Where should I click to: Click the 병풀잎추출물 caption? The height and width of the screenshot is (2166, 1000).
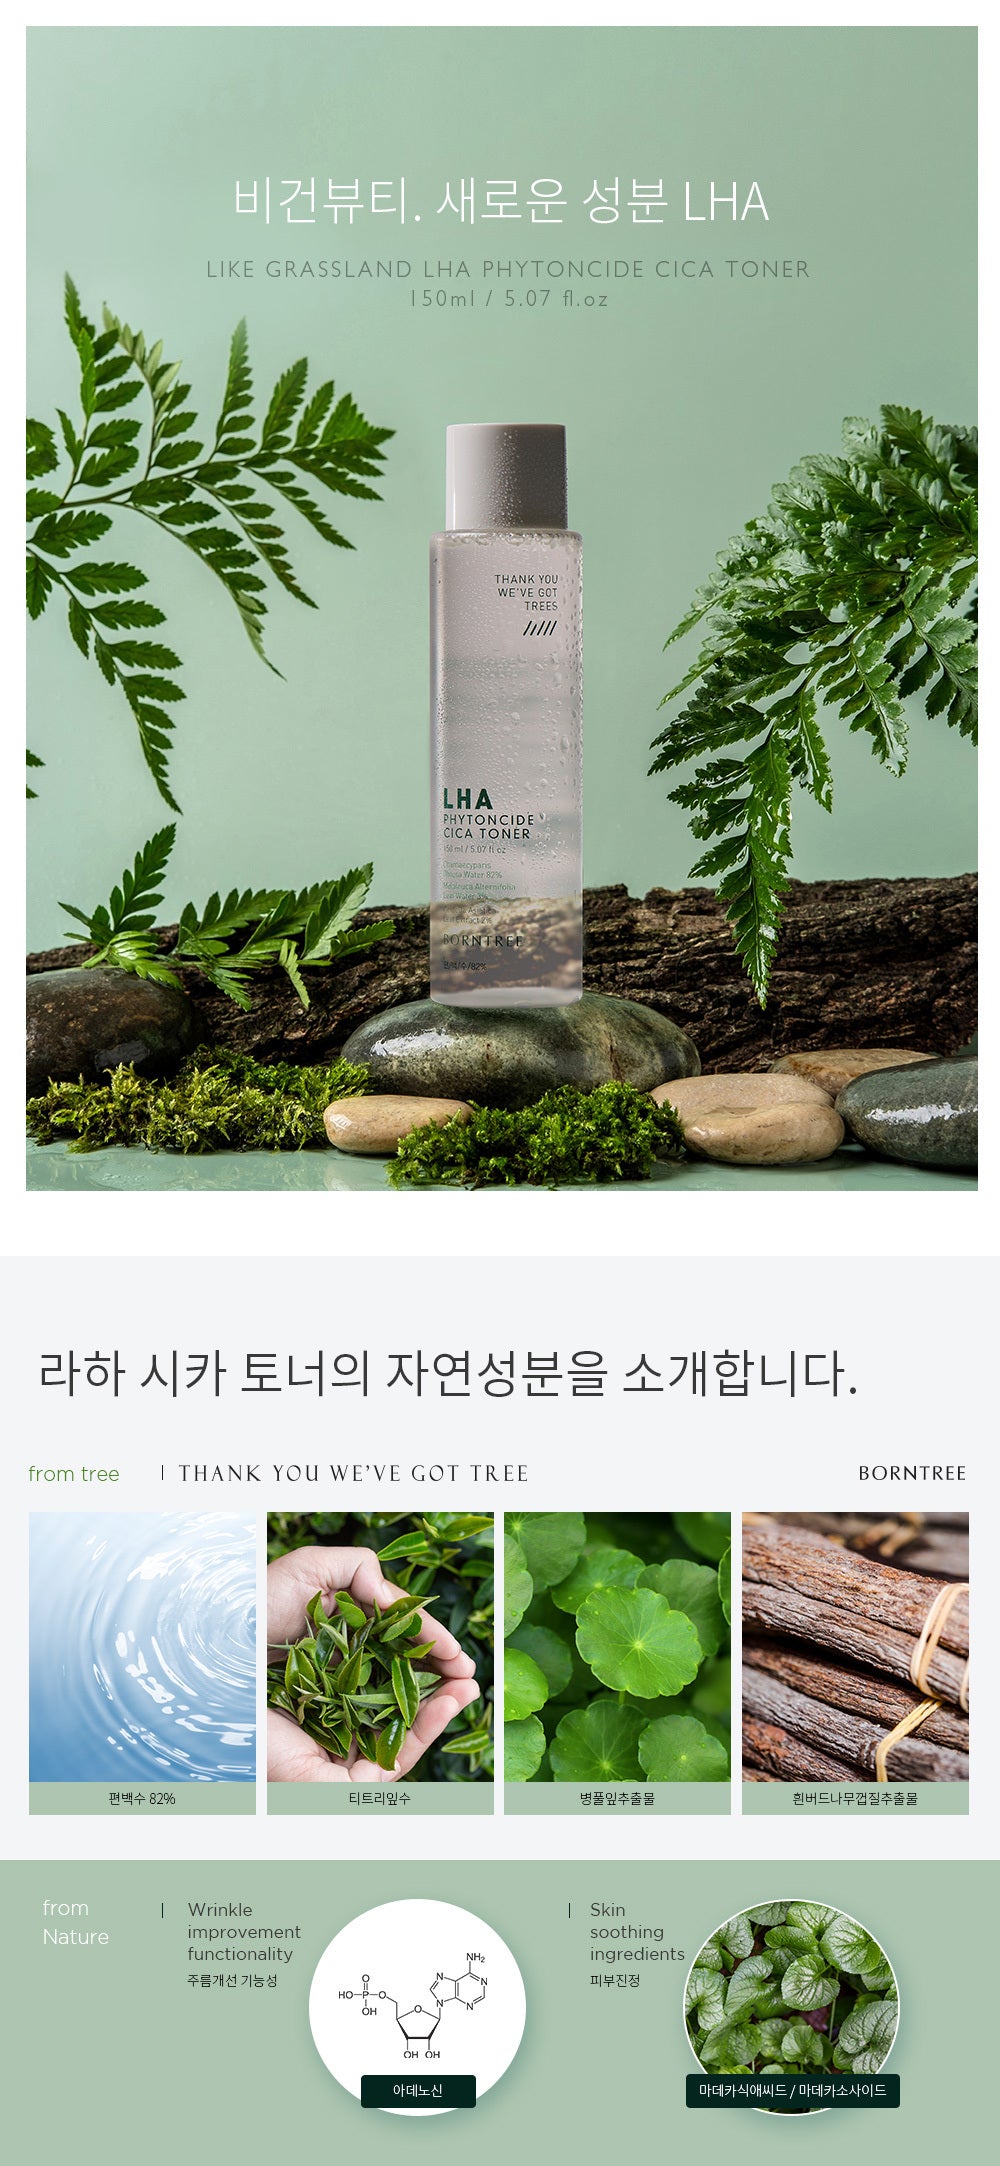tap(617, 1798)
